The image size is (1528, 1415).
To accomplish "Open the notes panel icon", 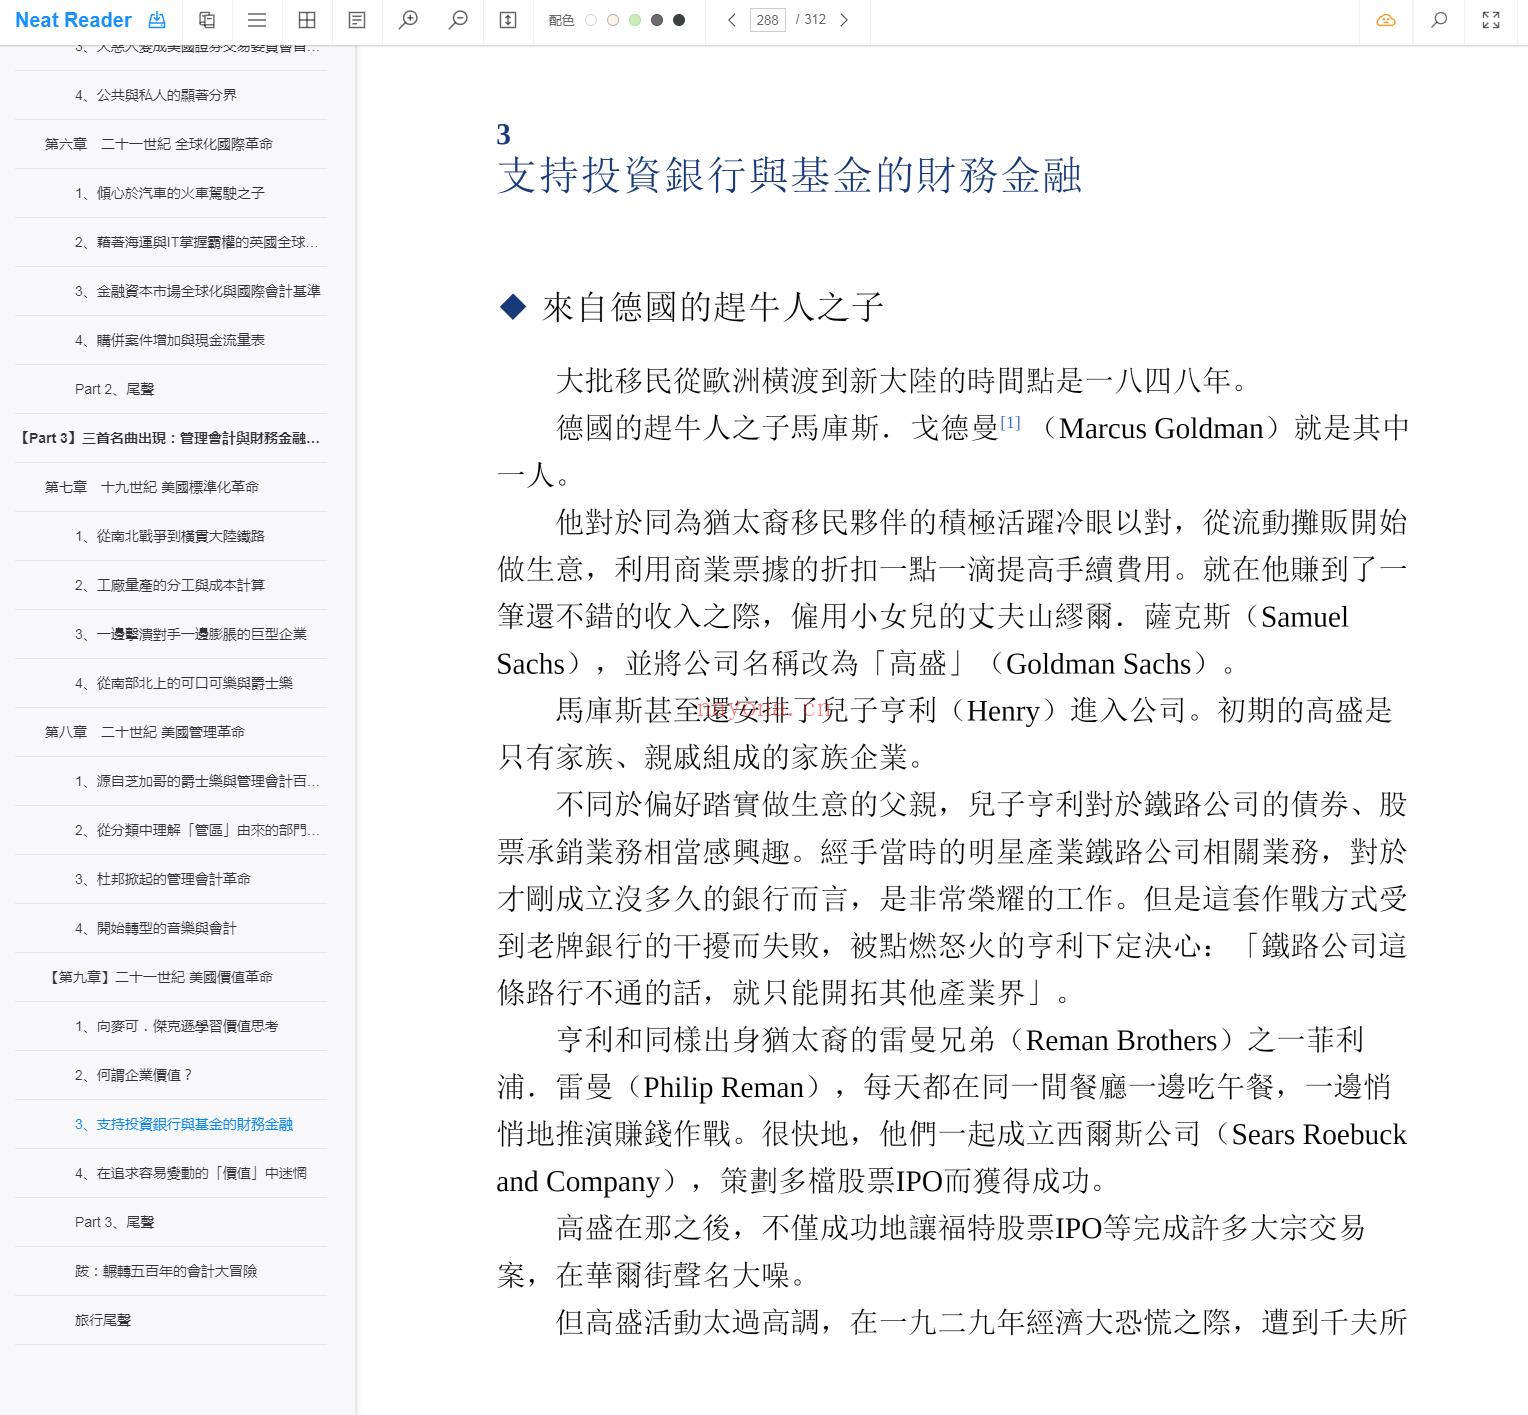I will [x=357, y=20].
